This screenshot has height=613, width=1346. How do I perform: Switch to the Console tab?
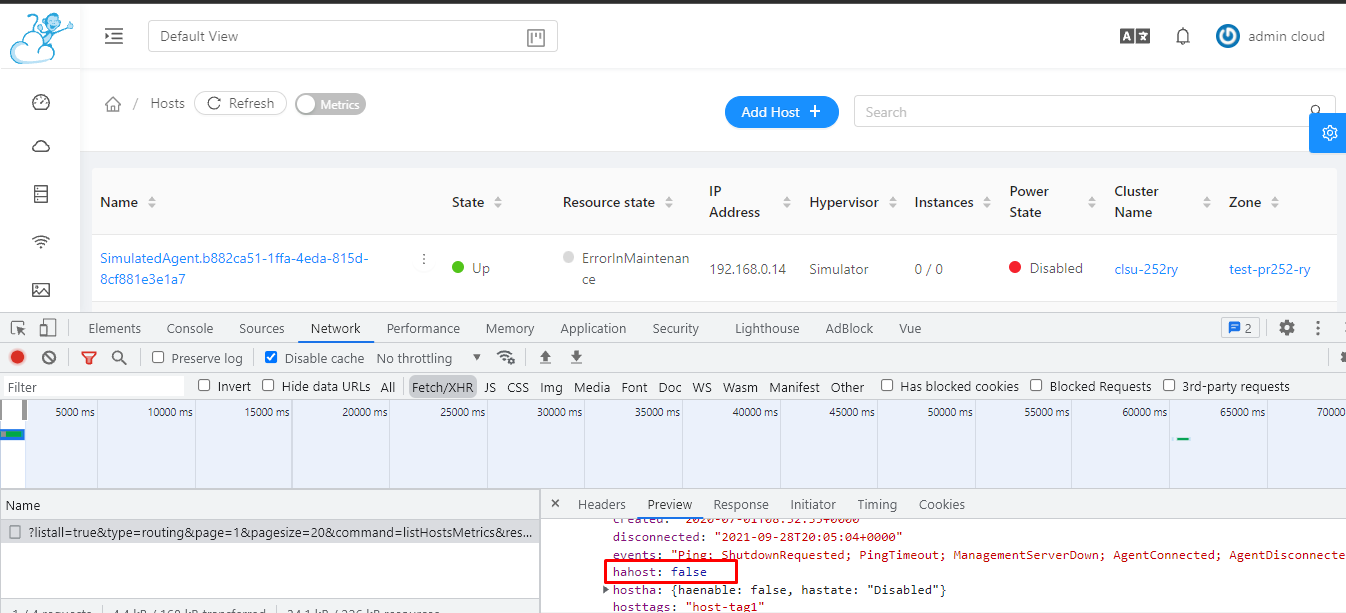[x=189, y=327]
